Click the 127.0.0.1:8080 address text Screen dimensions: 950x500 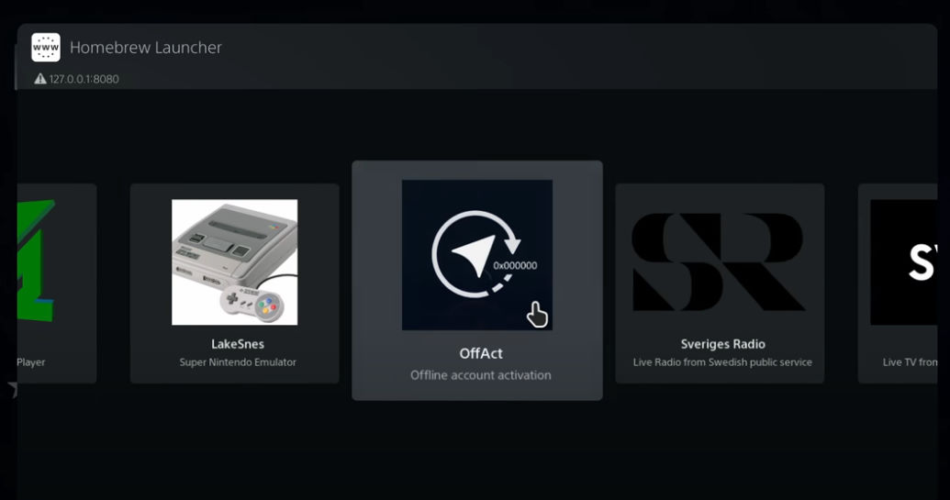[84, 79]
